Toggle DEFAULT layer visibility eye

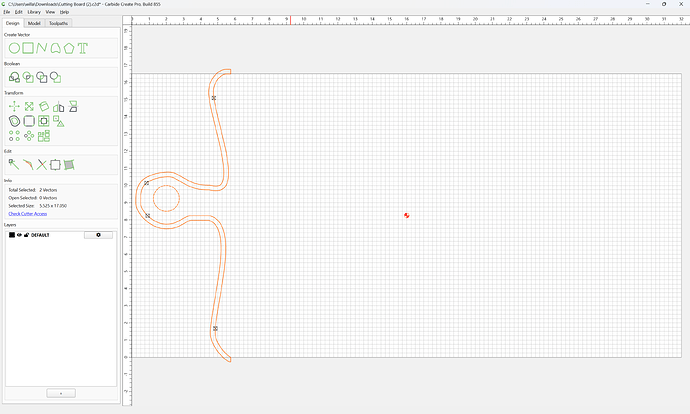19,235
